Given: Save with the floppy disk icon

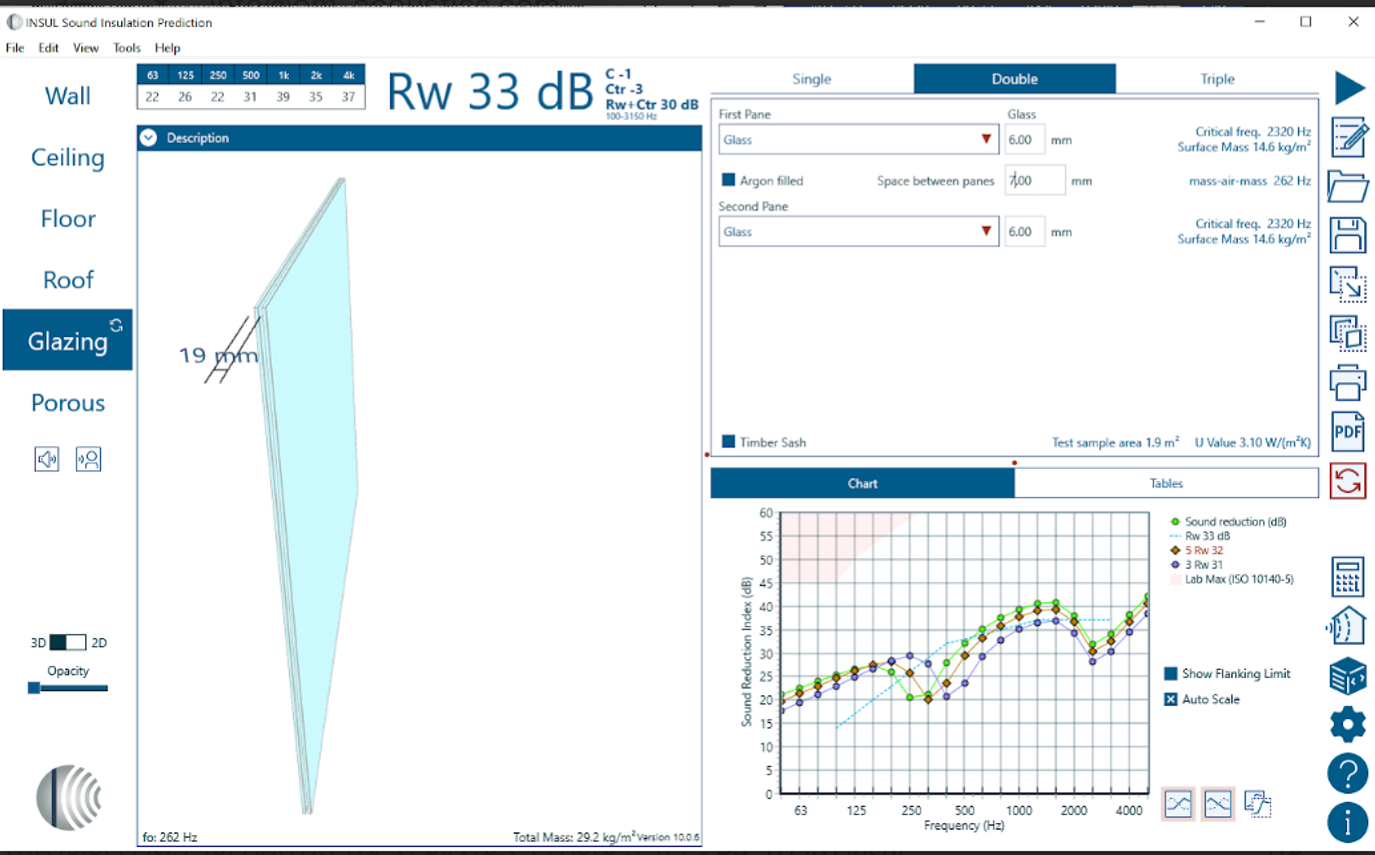Looking at the screenshot, I should (x=1348, y=235).
